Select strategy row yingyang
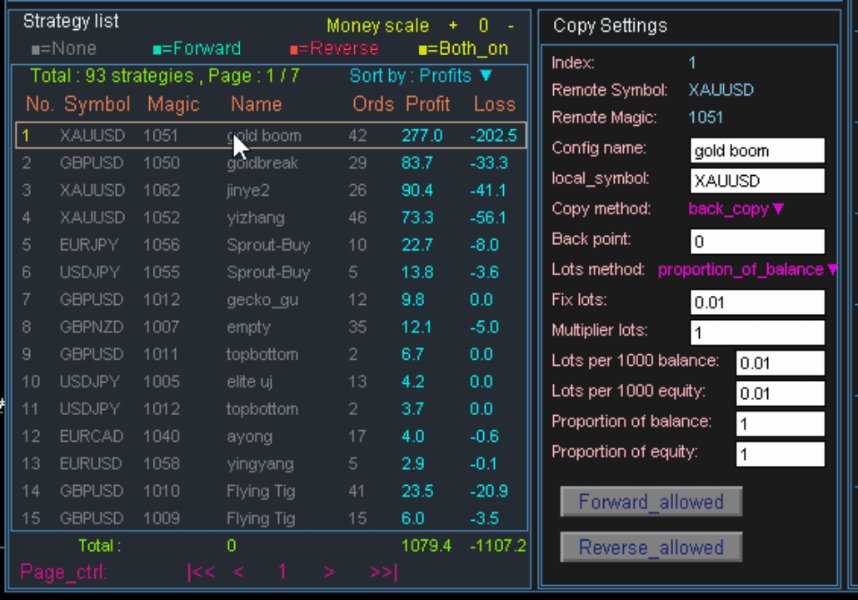Viewport: 858px width, 600px height. pyautogui.click(x=271, y=464)
